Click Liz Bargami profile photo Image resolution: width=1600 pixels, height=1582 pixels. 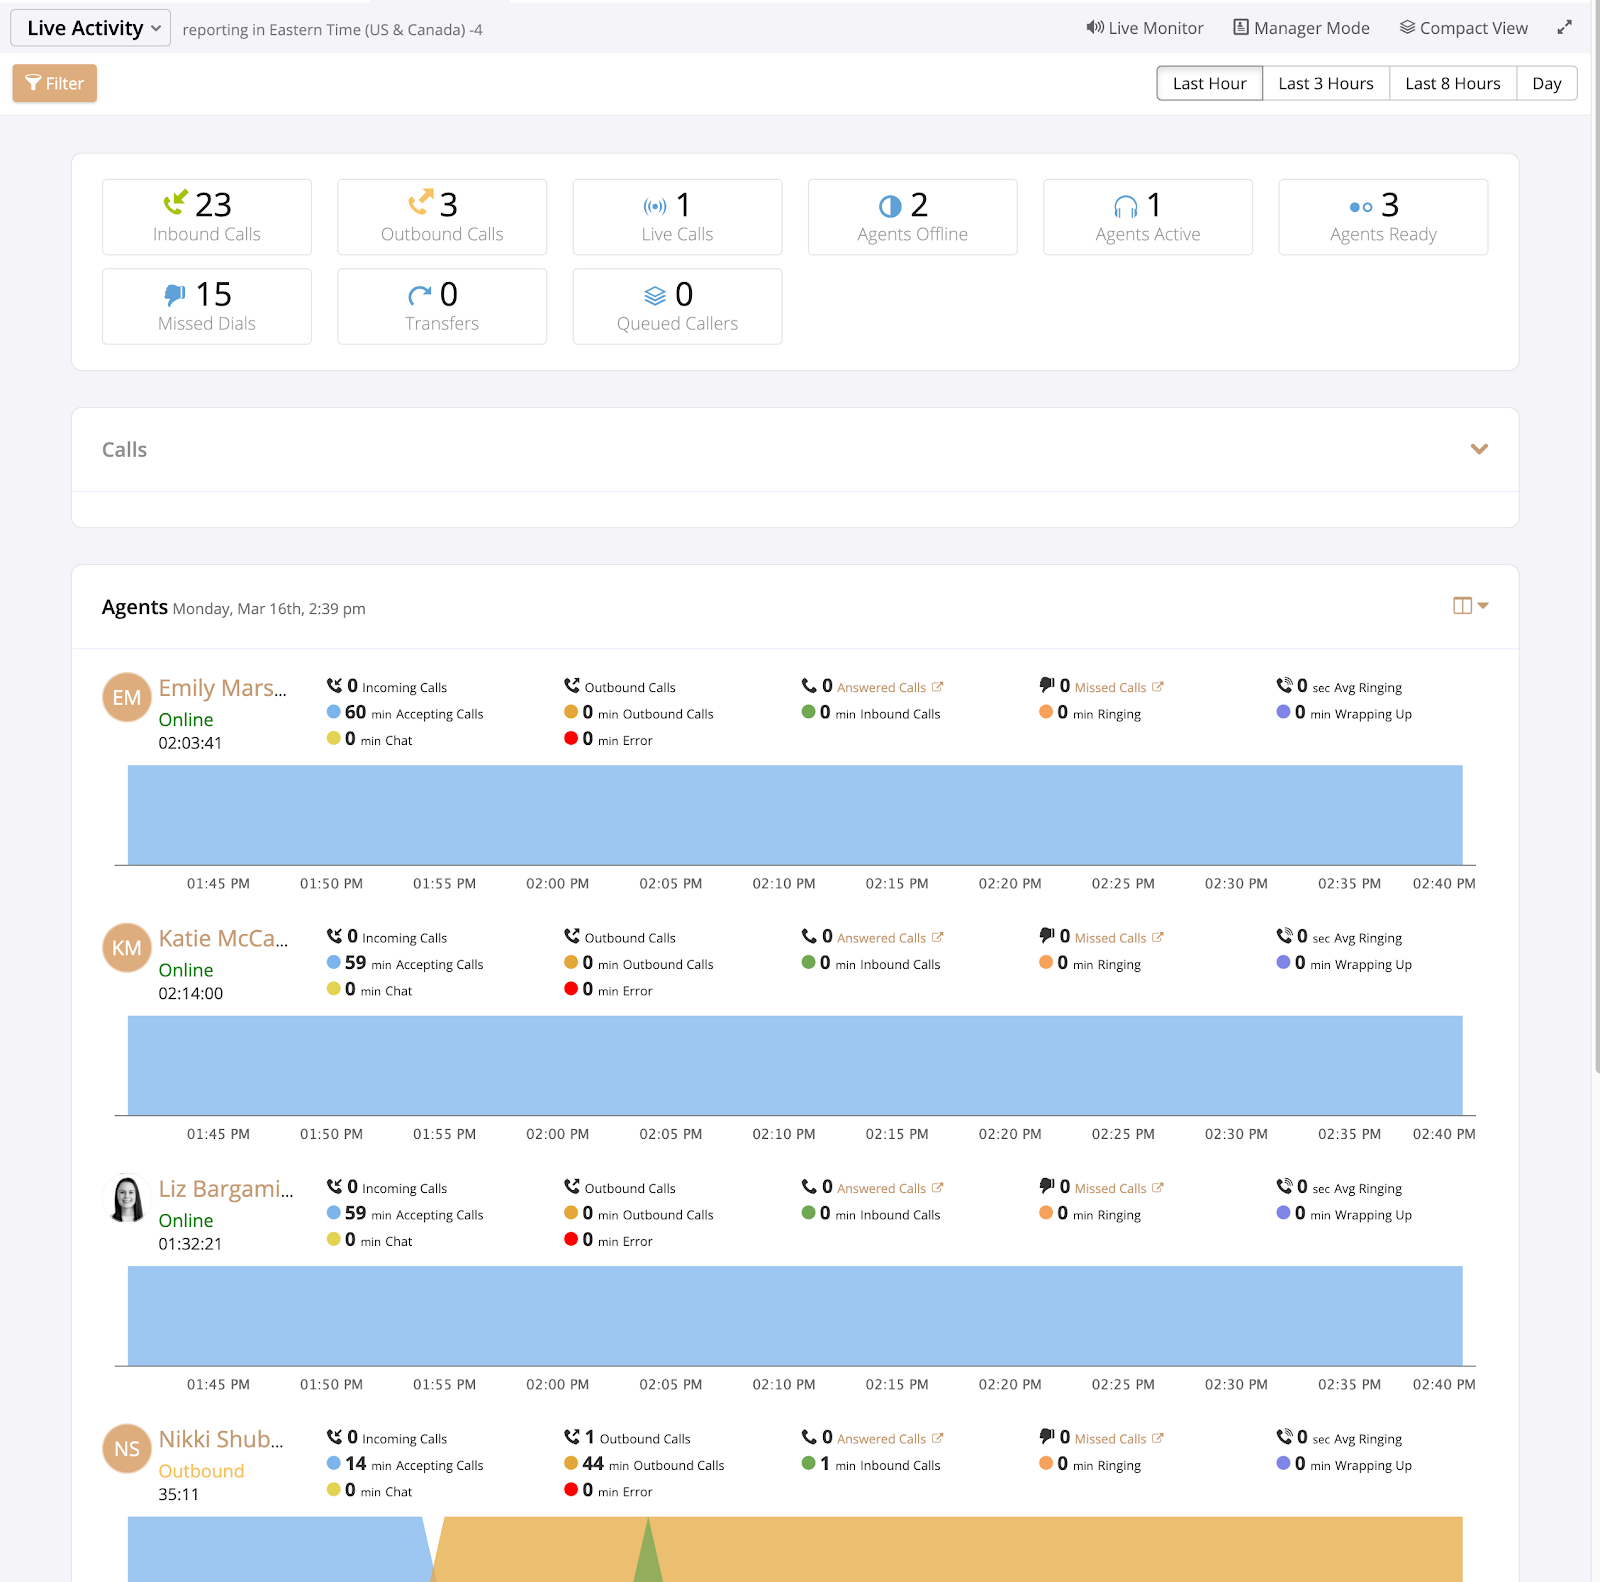[127, 1198]
